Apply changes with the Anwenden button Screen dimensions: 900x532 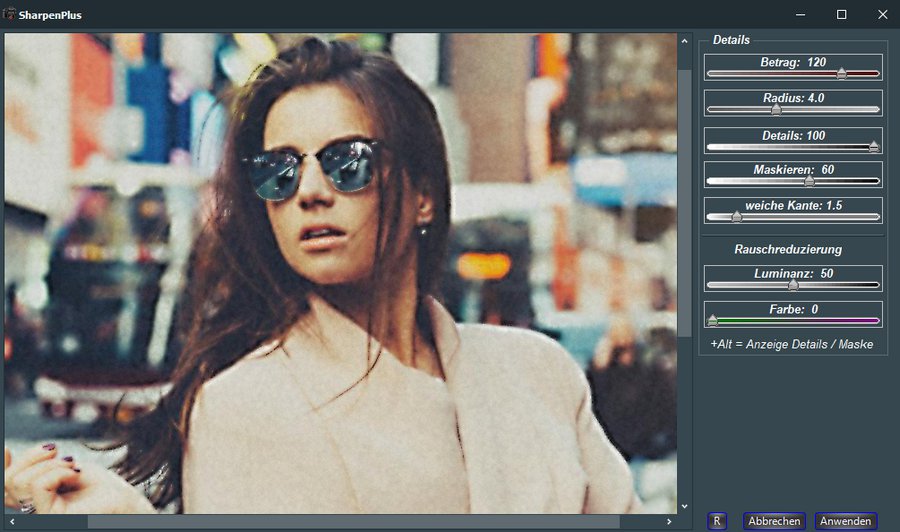click(845, 521)
